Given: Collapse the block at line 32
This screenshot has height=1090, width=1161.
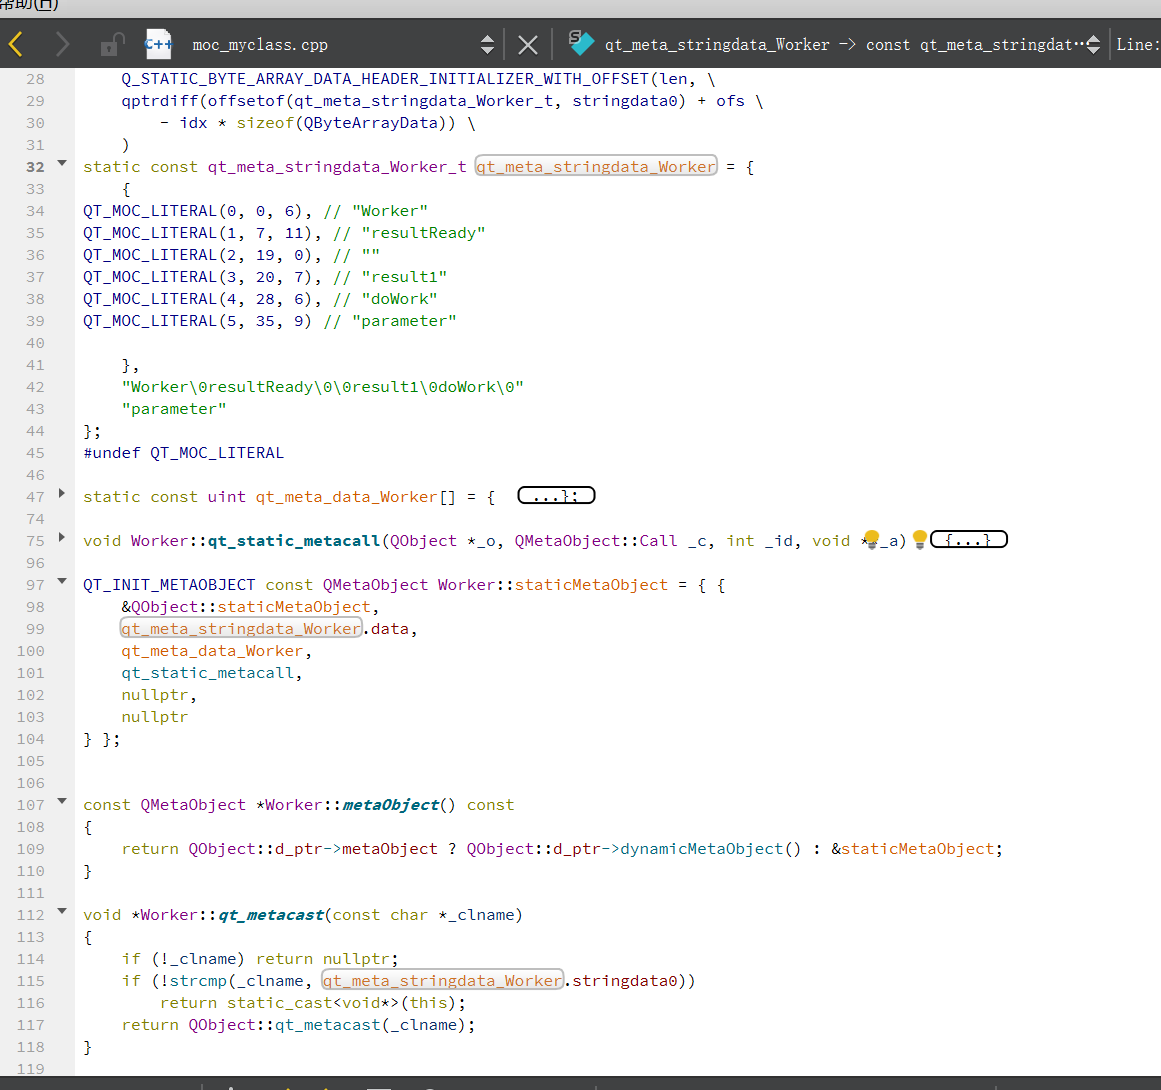Looking at the screenshot, I should (x=62, y=163).
